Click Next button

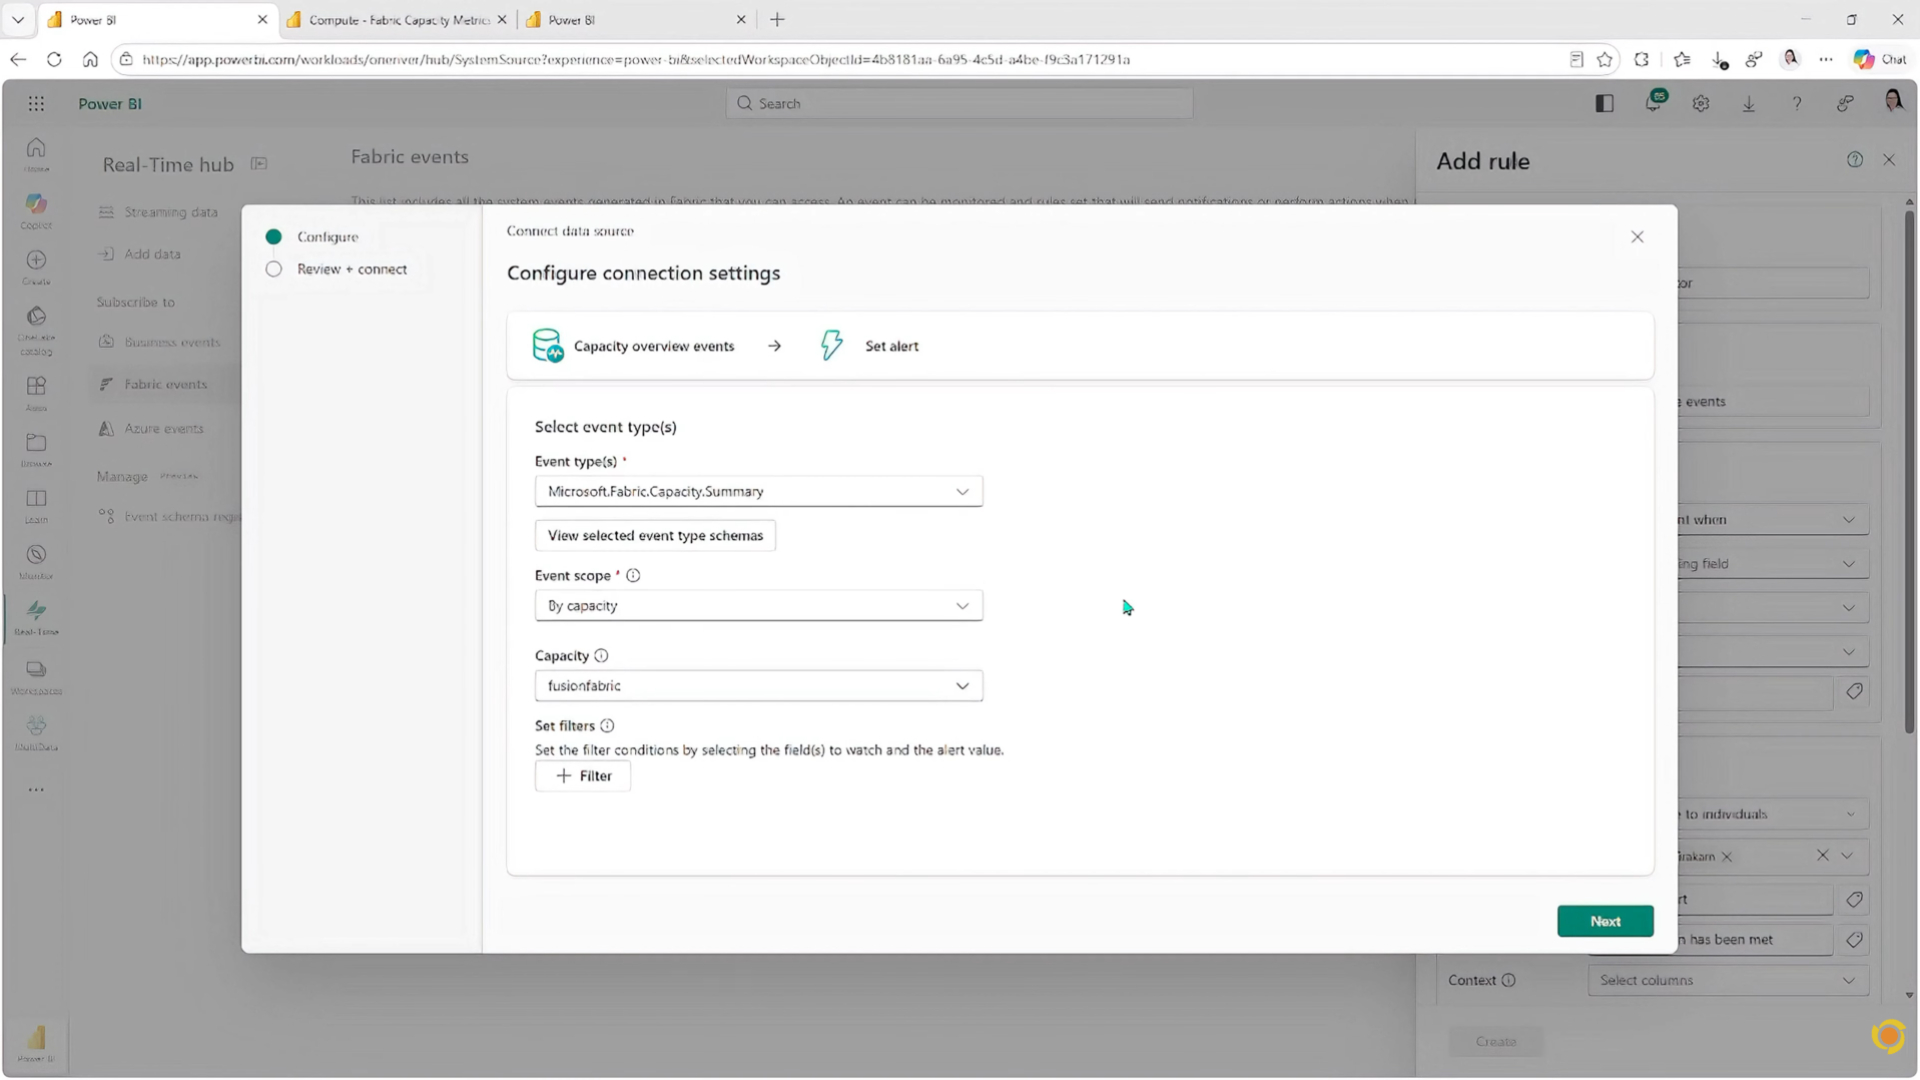[x=1605, y=921]
